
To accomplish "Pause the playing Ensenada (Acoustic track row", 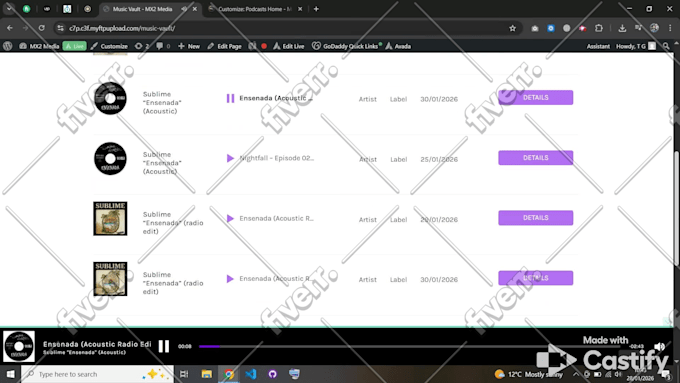I will click(230, 98).
